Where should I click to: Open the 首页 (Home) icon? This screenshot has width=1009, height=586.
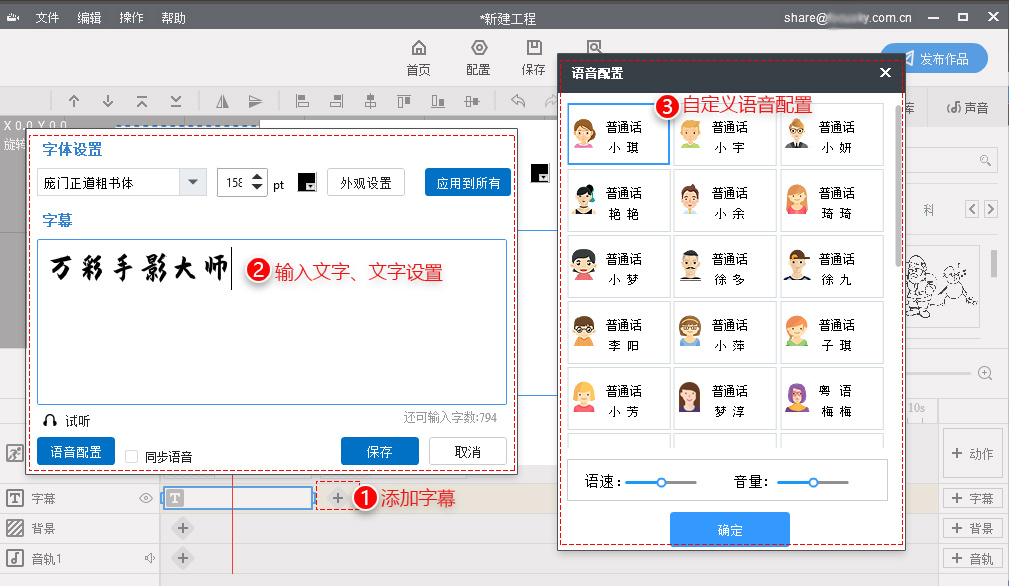[418, 57]
